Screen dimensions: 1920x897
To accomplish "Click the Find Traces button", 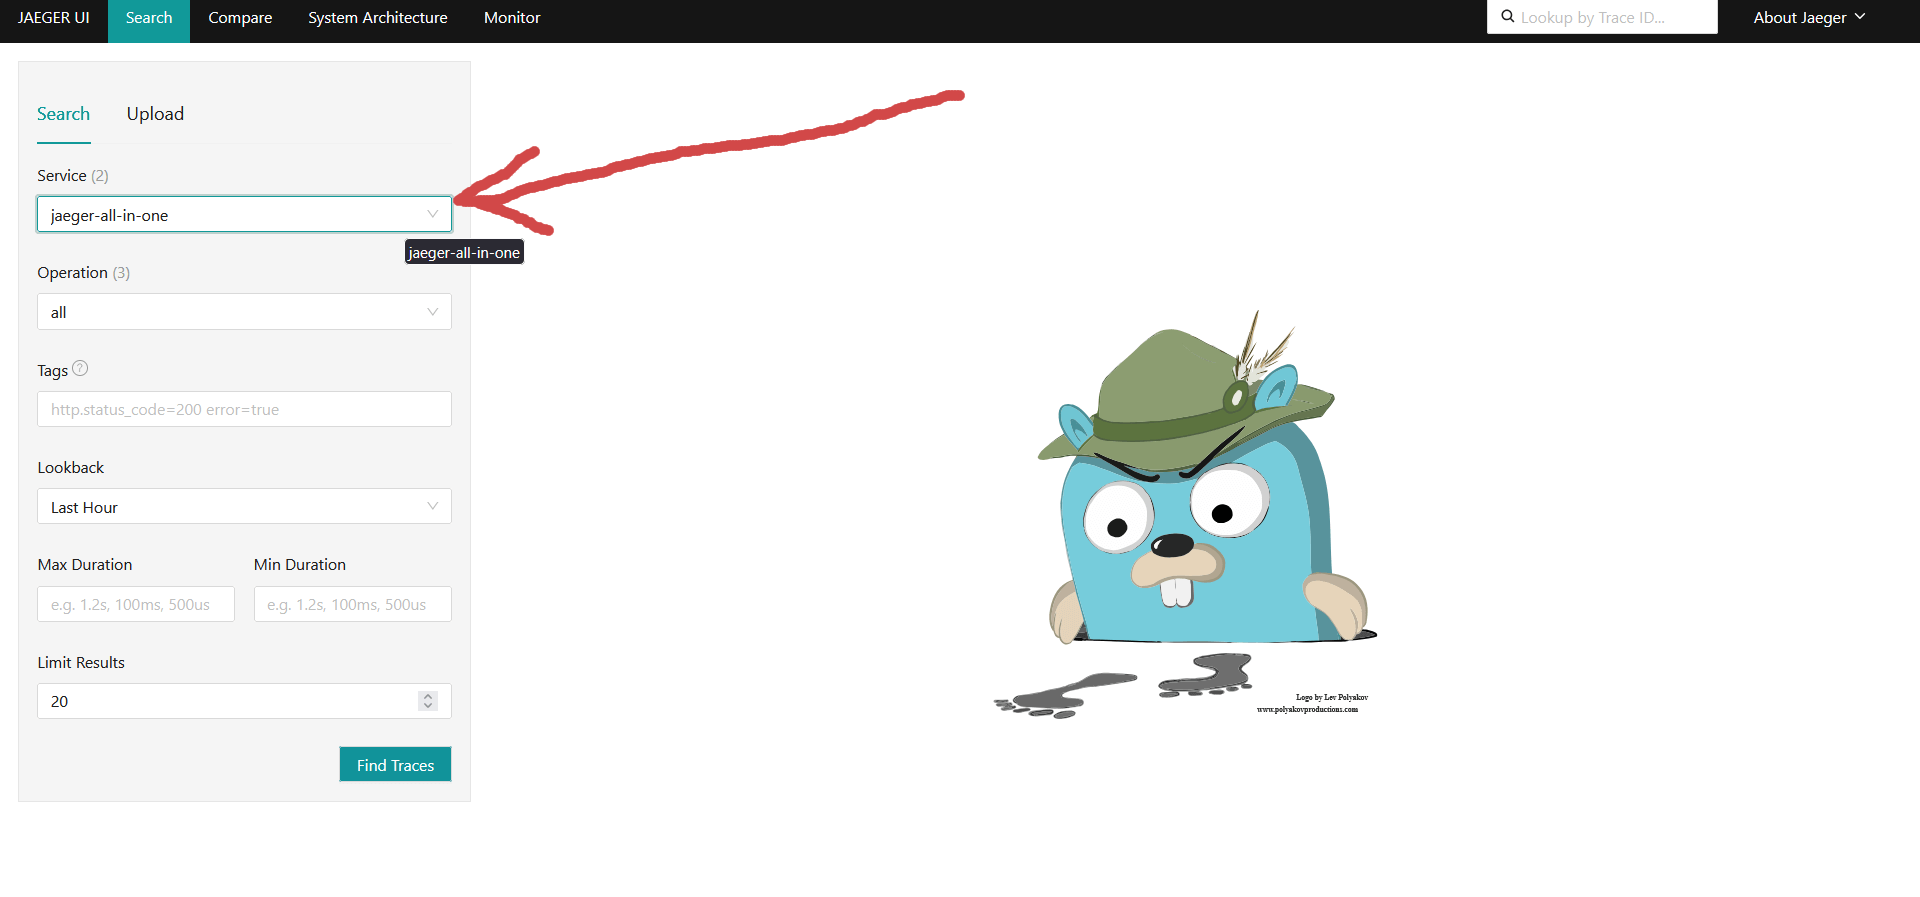I will click(395, 764).
